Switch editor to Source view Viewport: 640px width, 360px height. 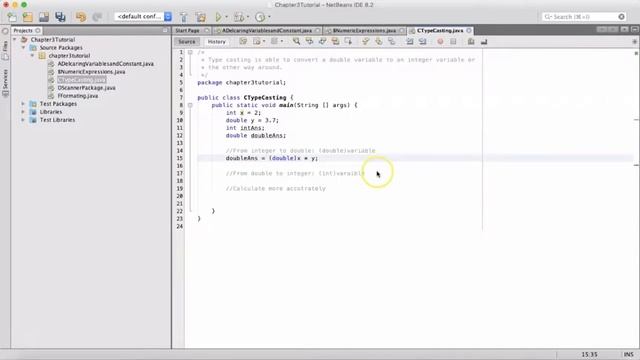point(187,42)
